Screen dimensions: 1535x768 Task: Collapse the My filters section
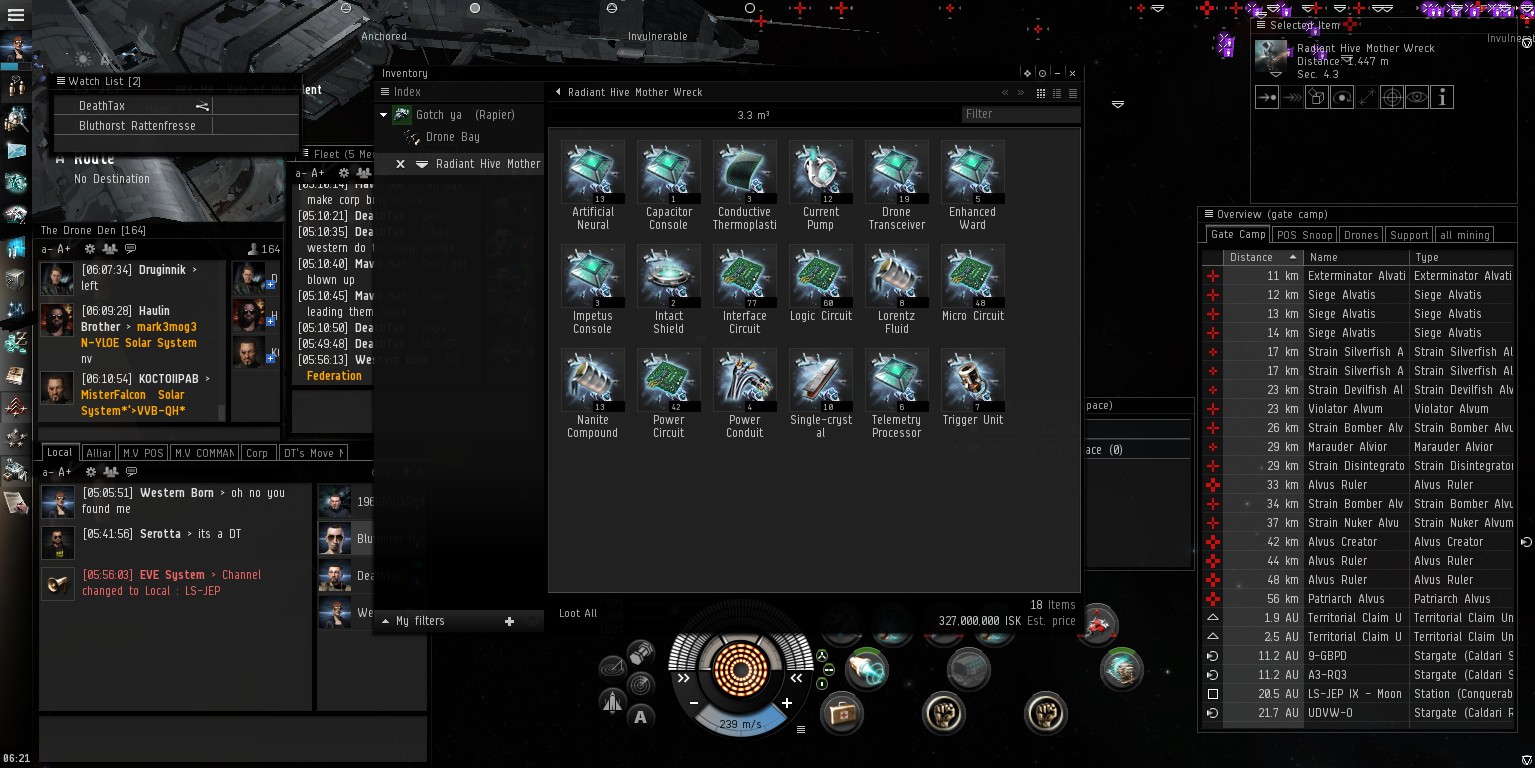386,621
